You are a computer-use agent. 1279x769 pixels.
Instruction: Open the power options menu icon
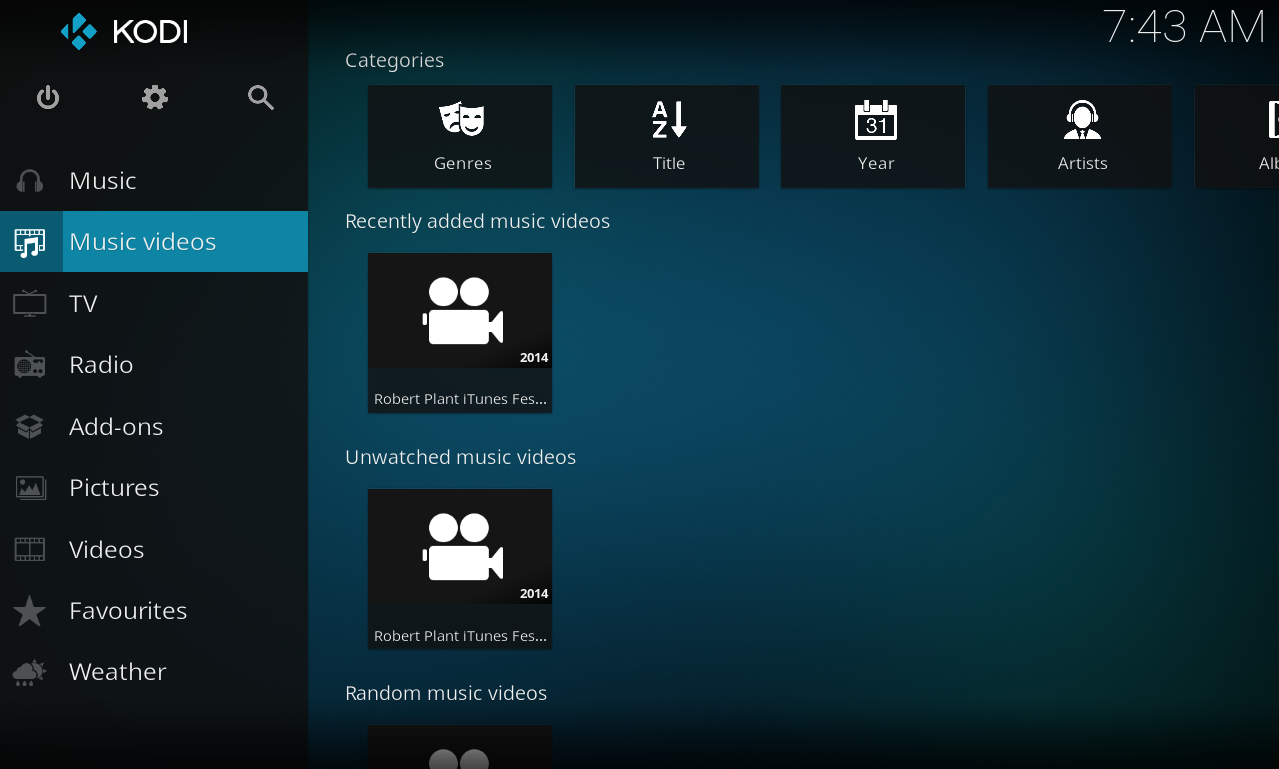click(x=48, y=98)
